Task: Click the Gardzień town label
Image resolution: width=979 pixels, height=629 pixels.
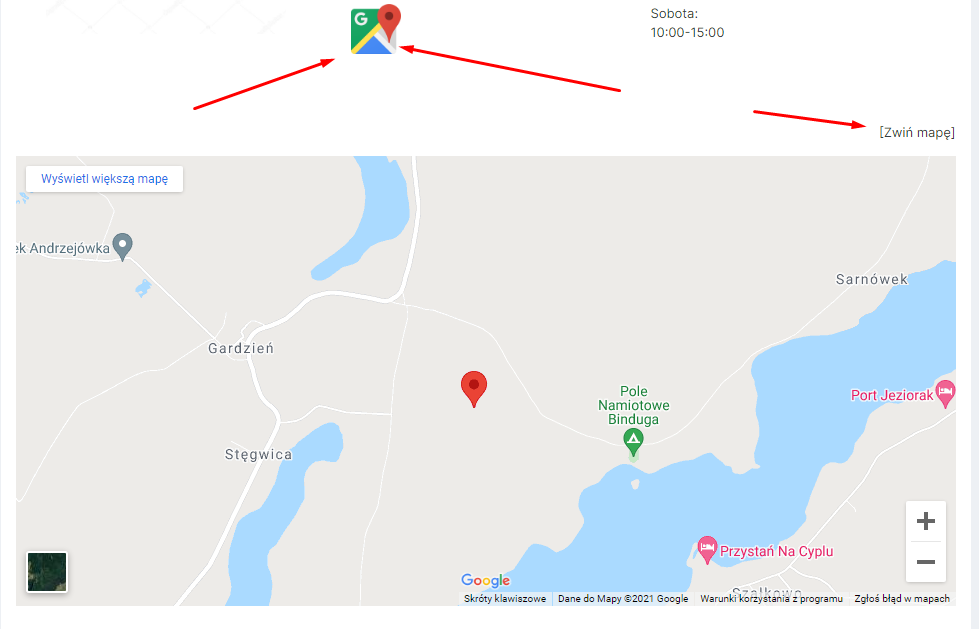Action: tap(241, 349)
